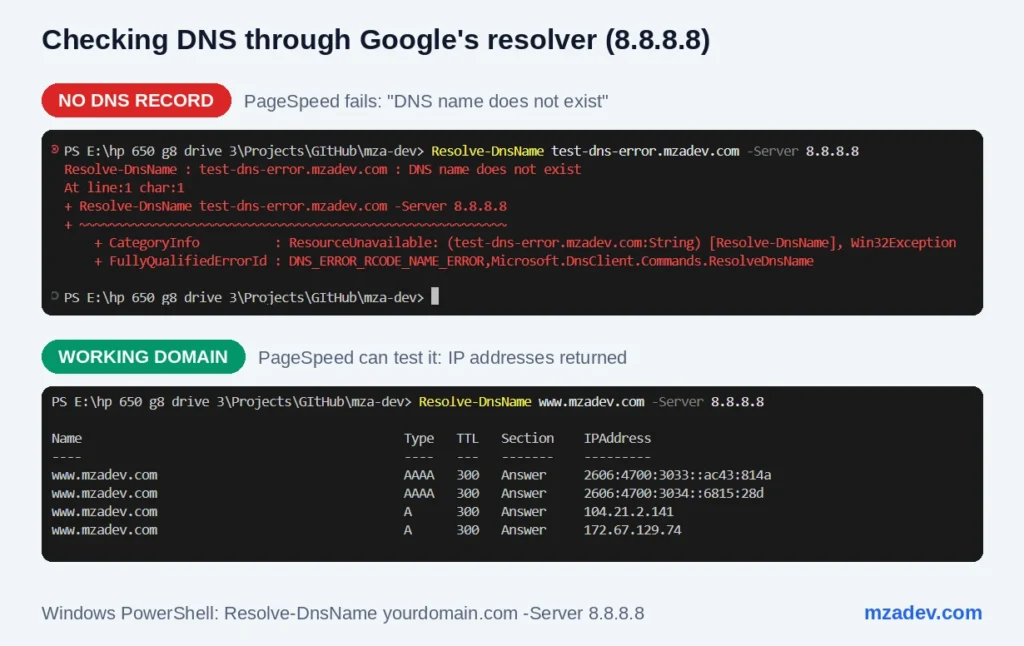Viewport: 1024px width, 646px height.
Task: Click red line starting + Resolve-DnsName test-dns-error
Action: click(285, 206)
